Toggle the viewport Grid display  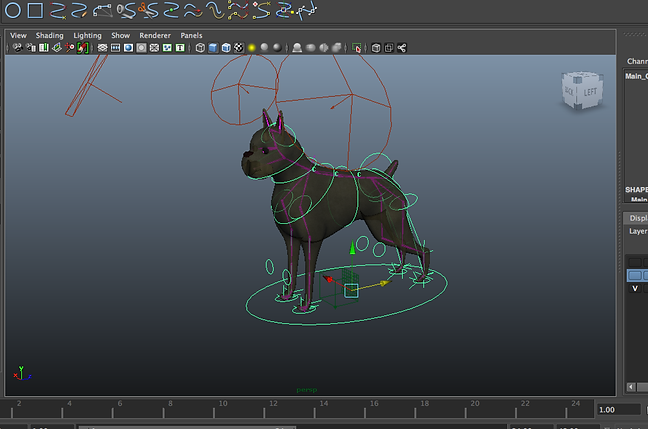click(102, 48)
